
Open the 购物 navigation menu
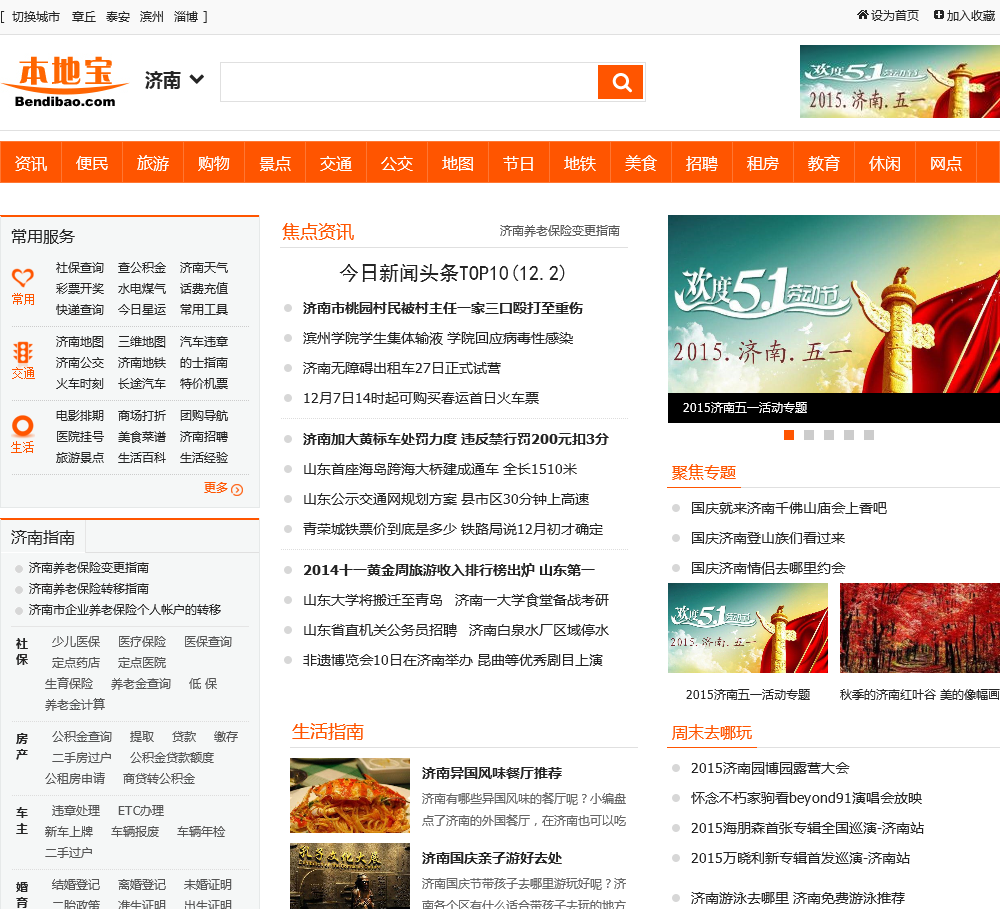[214, 163]
